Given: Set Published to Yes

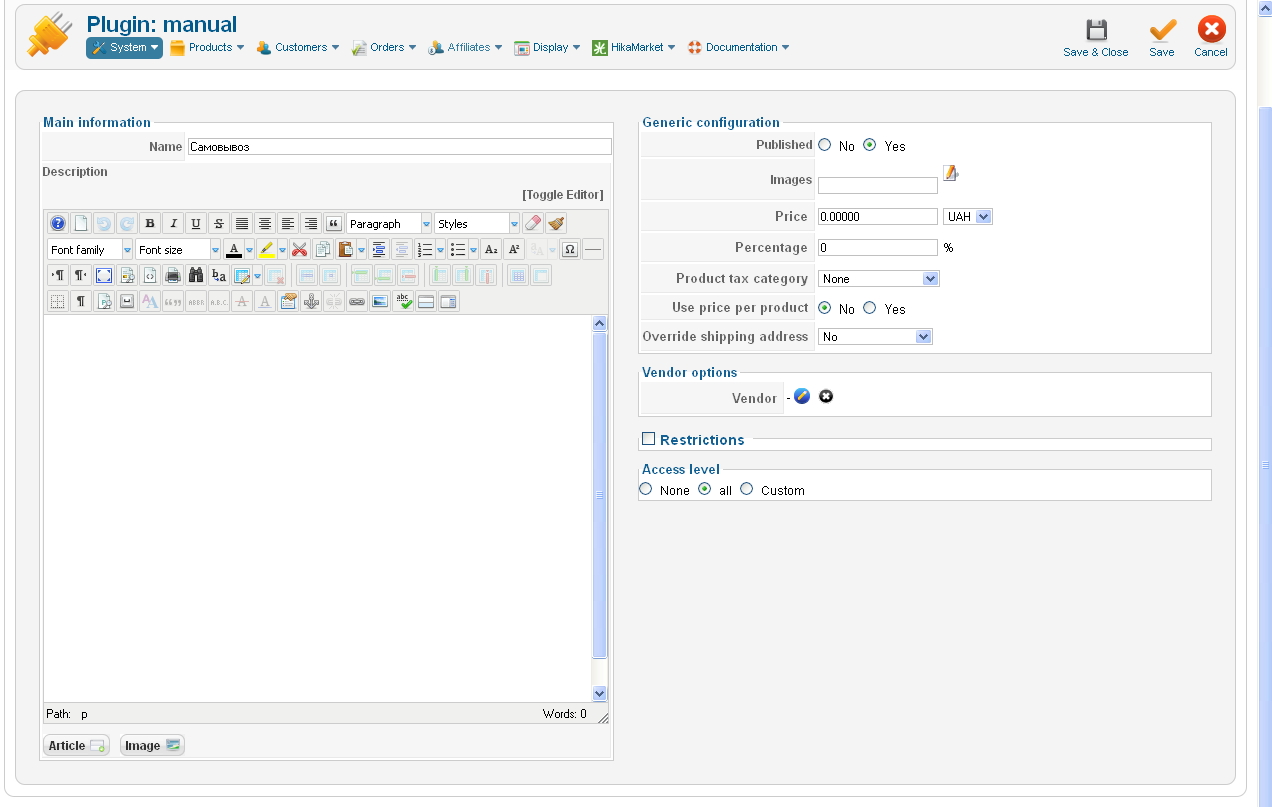Looking at the screenshot, I should click(x=870, y=145).
